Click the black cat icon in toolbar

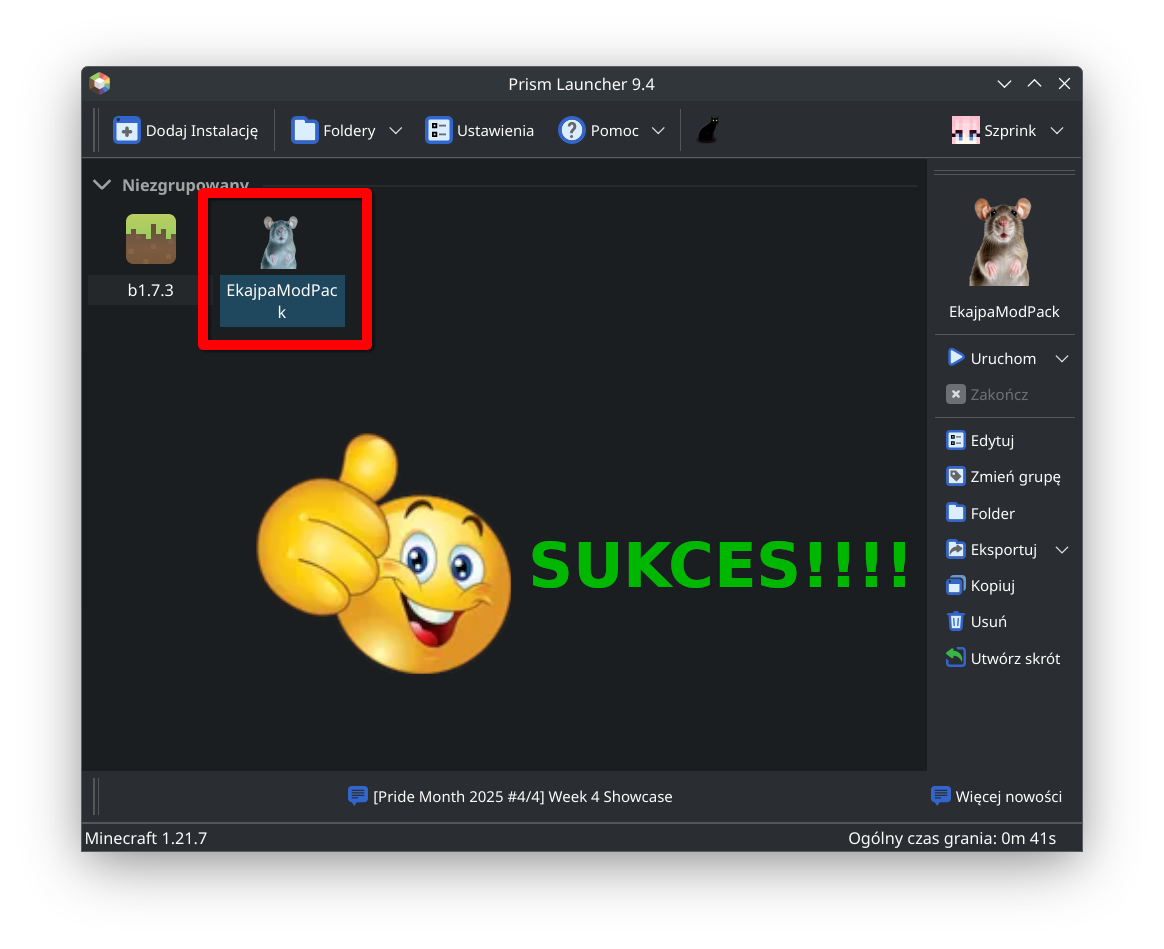708,130
